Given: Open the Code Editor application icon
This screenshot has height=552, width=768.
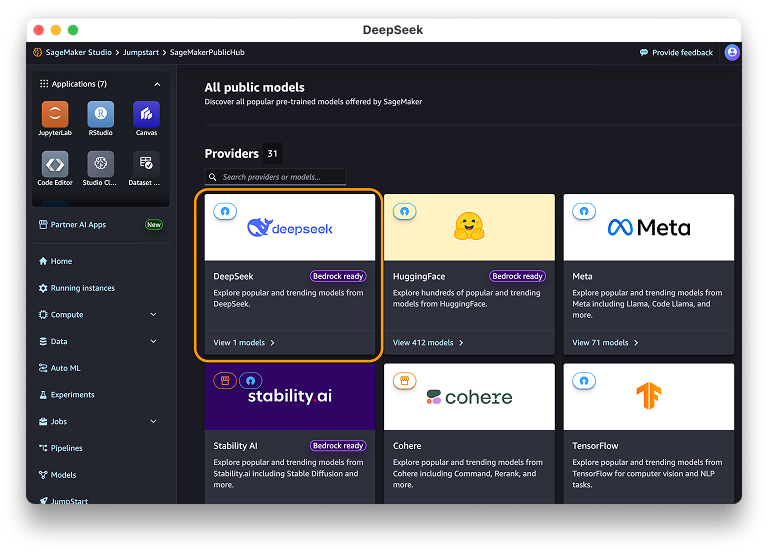Looking at the screenshot, I should (x=55, y=164).
